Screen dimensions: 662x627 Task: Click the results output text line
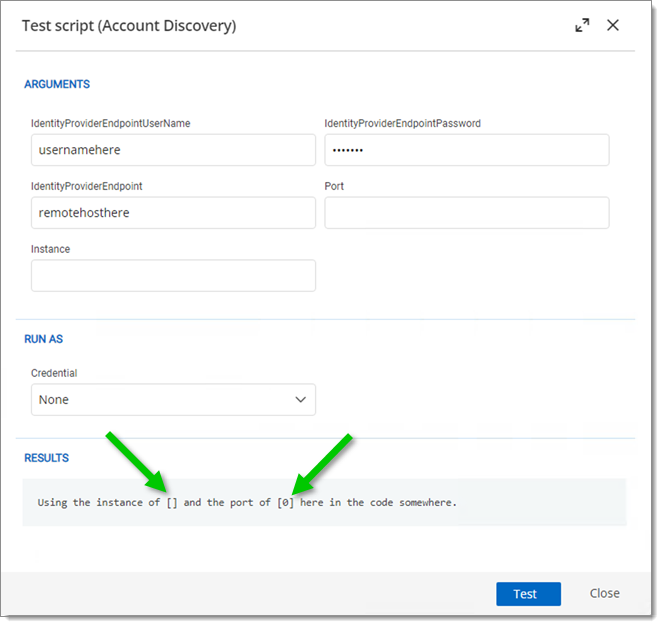pyautogui.click(x=247, y=502)
